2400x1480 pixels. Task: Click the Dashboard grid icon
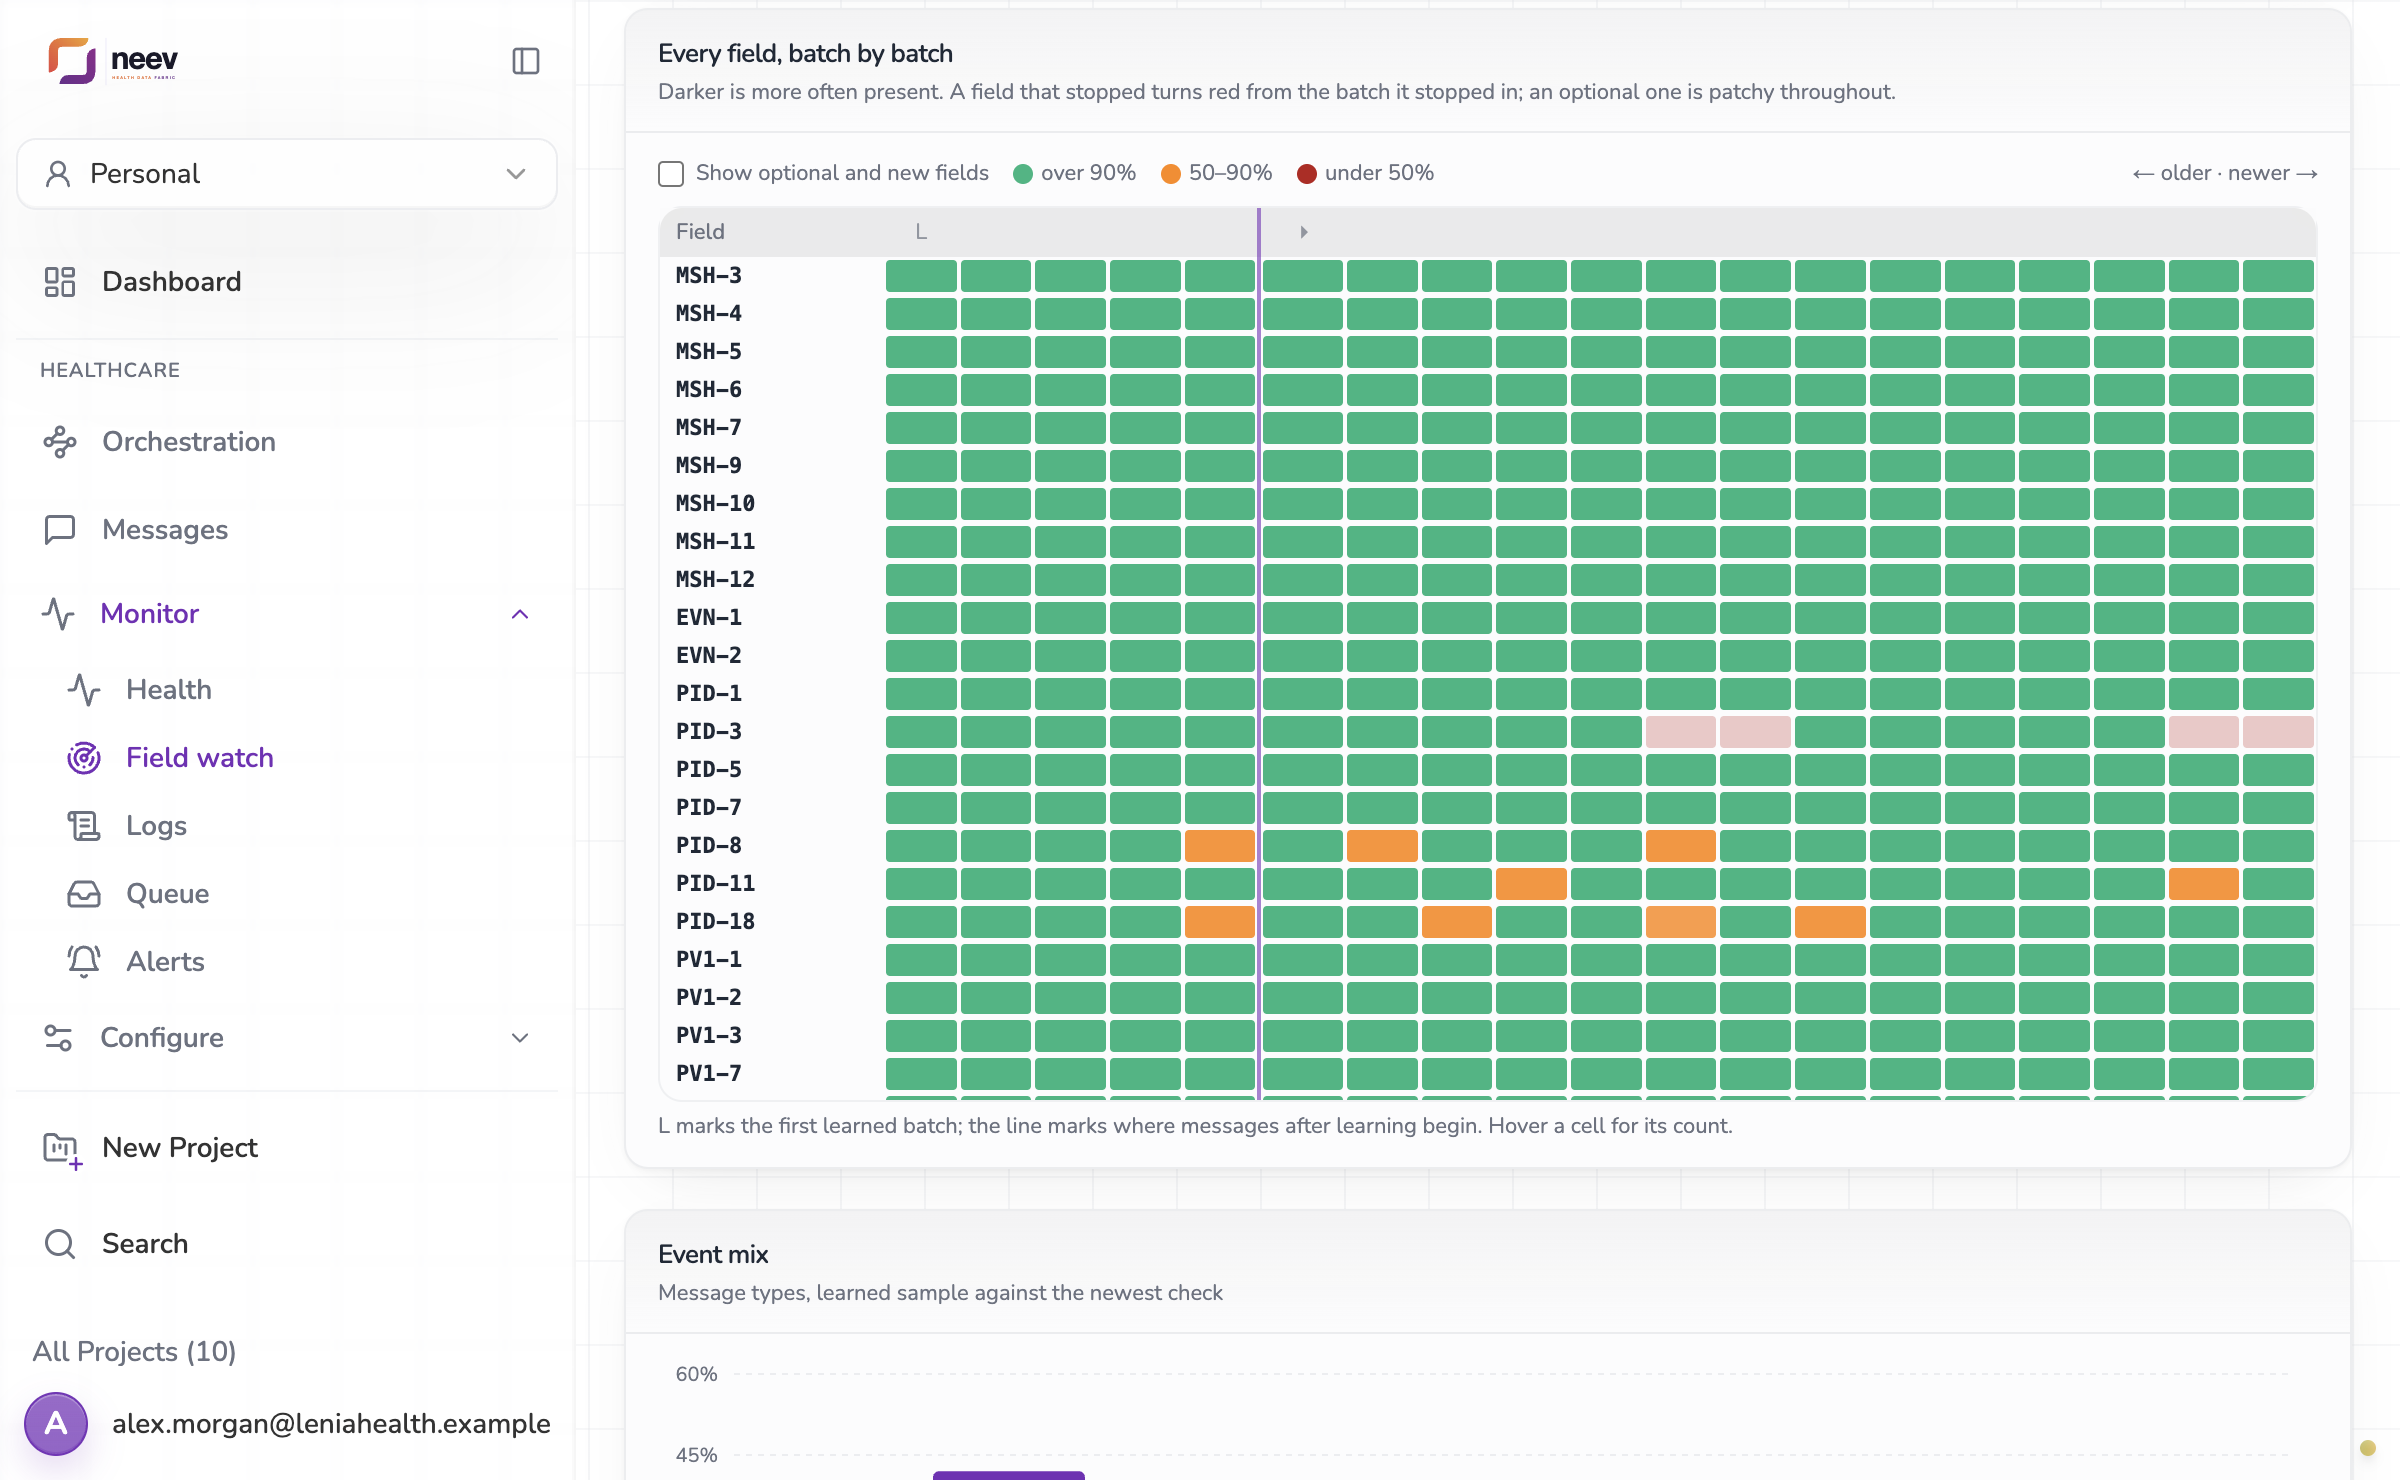[x=60, y=282]
